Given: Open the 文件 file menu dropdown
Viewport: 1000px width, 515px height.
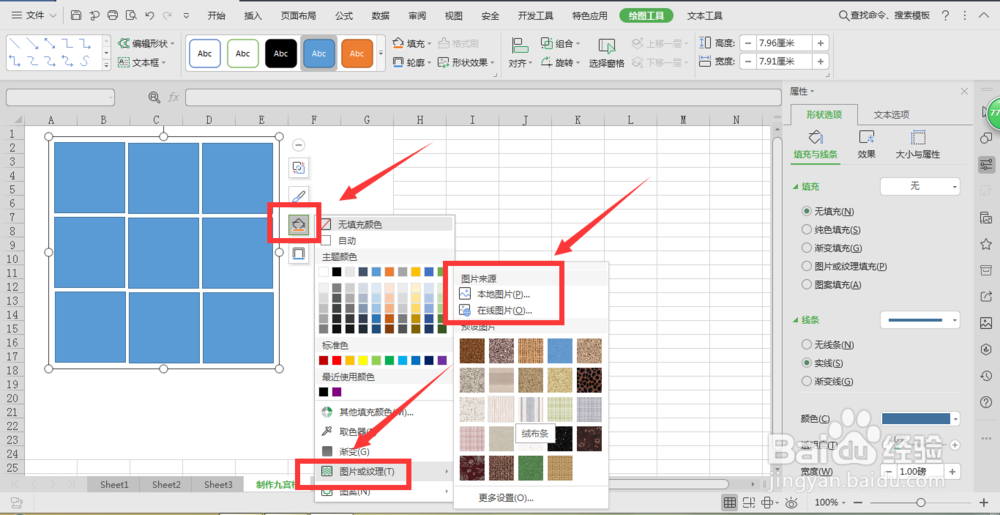Looking at the screenshot, I should (34, 15).
